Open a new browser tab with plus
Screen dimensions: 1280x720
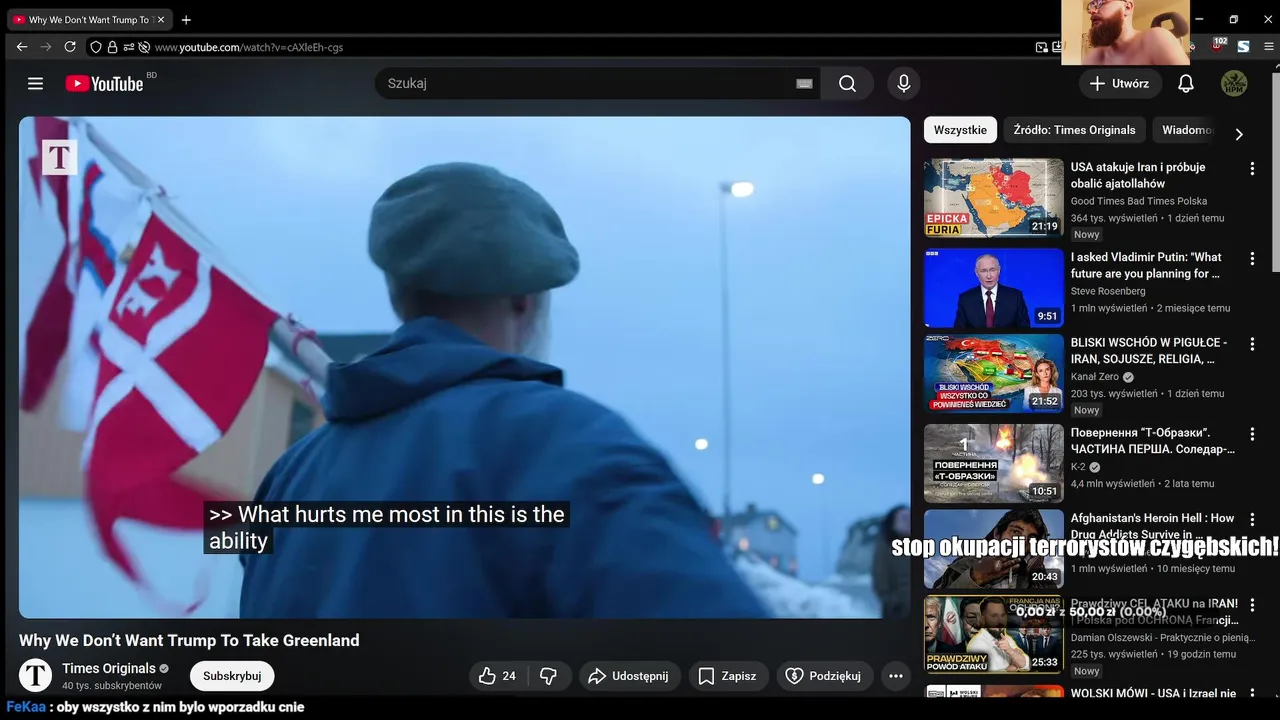click(186, 20)
